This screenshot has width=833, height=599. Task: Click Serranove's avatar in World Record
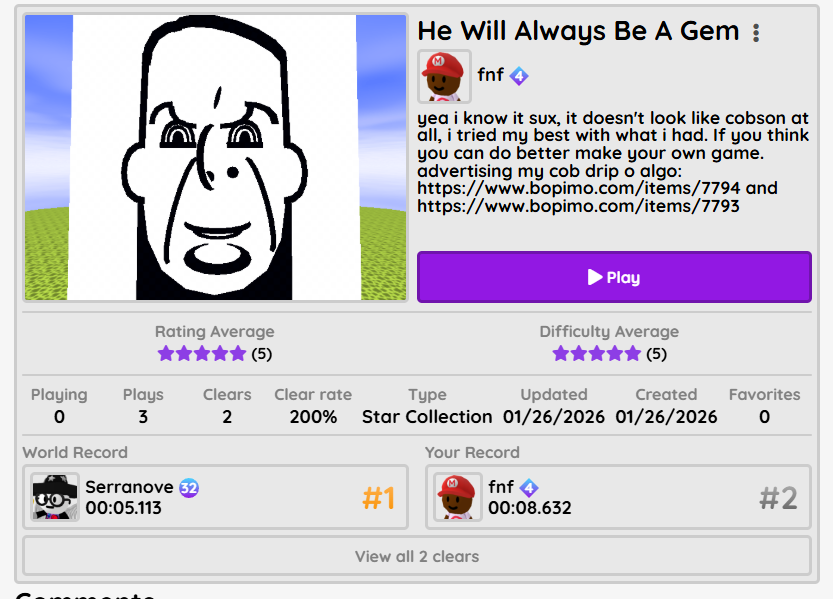pos(55,497)
